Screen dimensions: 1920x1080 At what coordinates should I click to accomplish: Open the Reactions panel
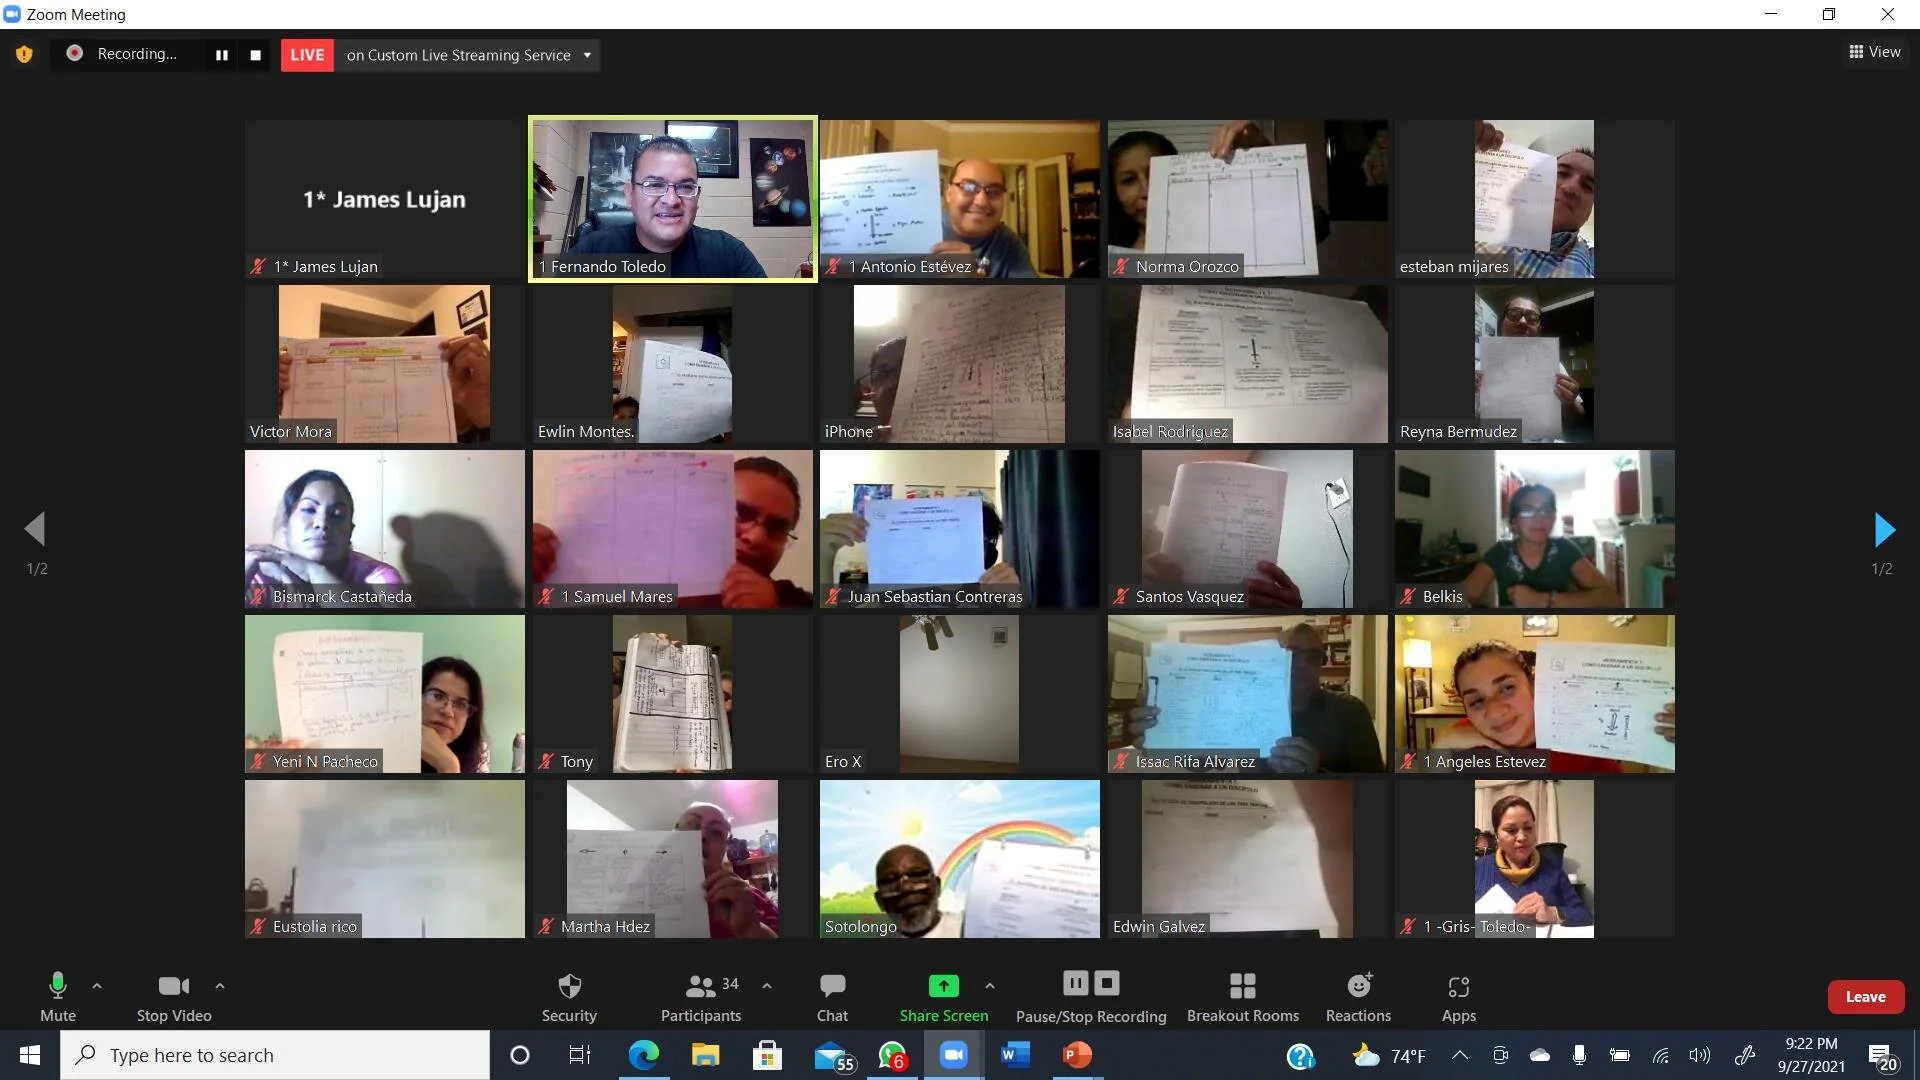tap(1358, 995)
